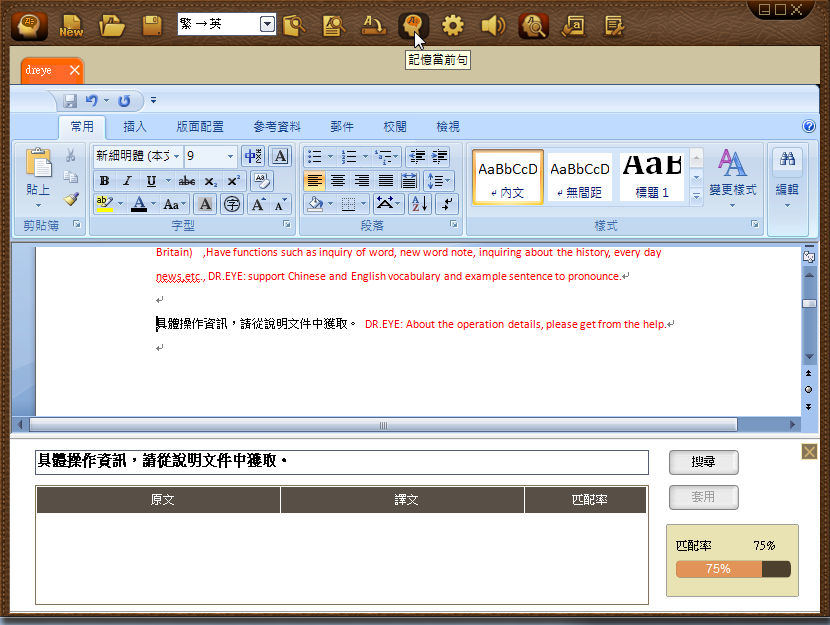Grow font size with large A icon
830x625 pixels.
(258, 204)
